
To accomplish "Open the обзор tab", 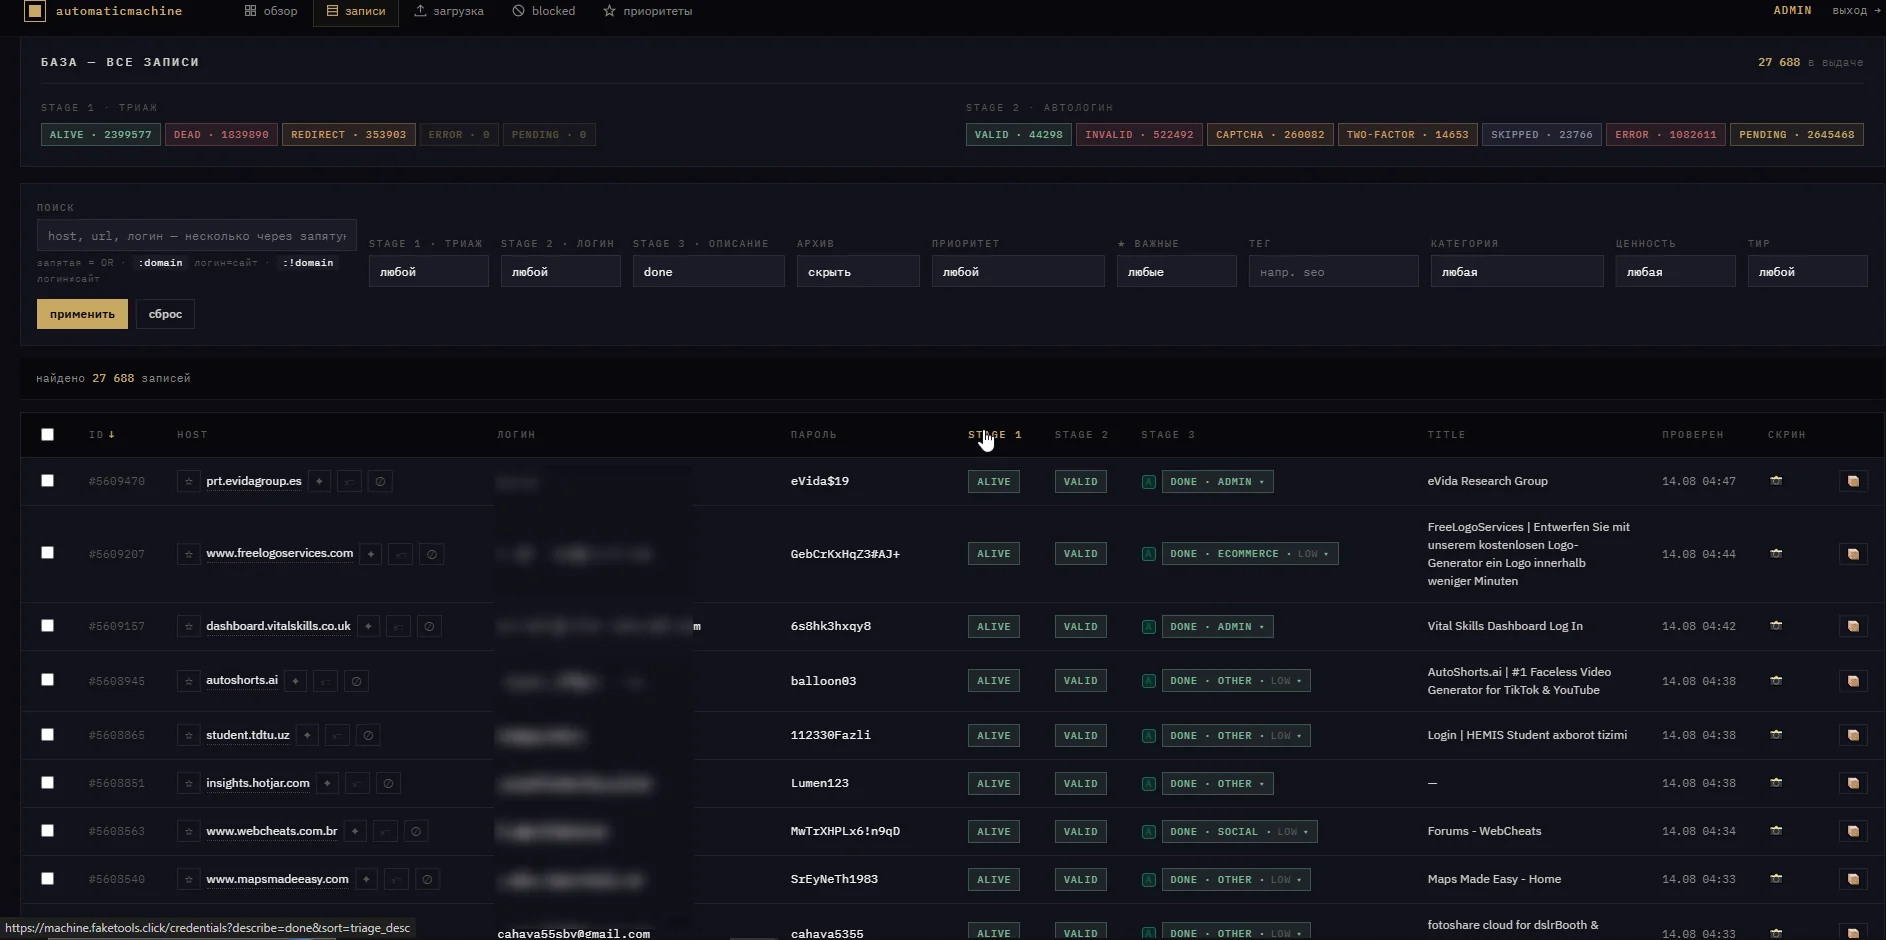I will pyautogui.click(x=271, y=11).
